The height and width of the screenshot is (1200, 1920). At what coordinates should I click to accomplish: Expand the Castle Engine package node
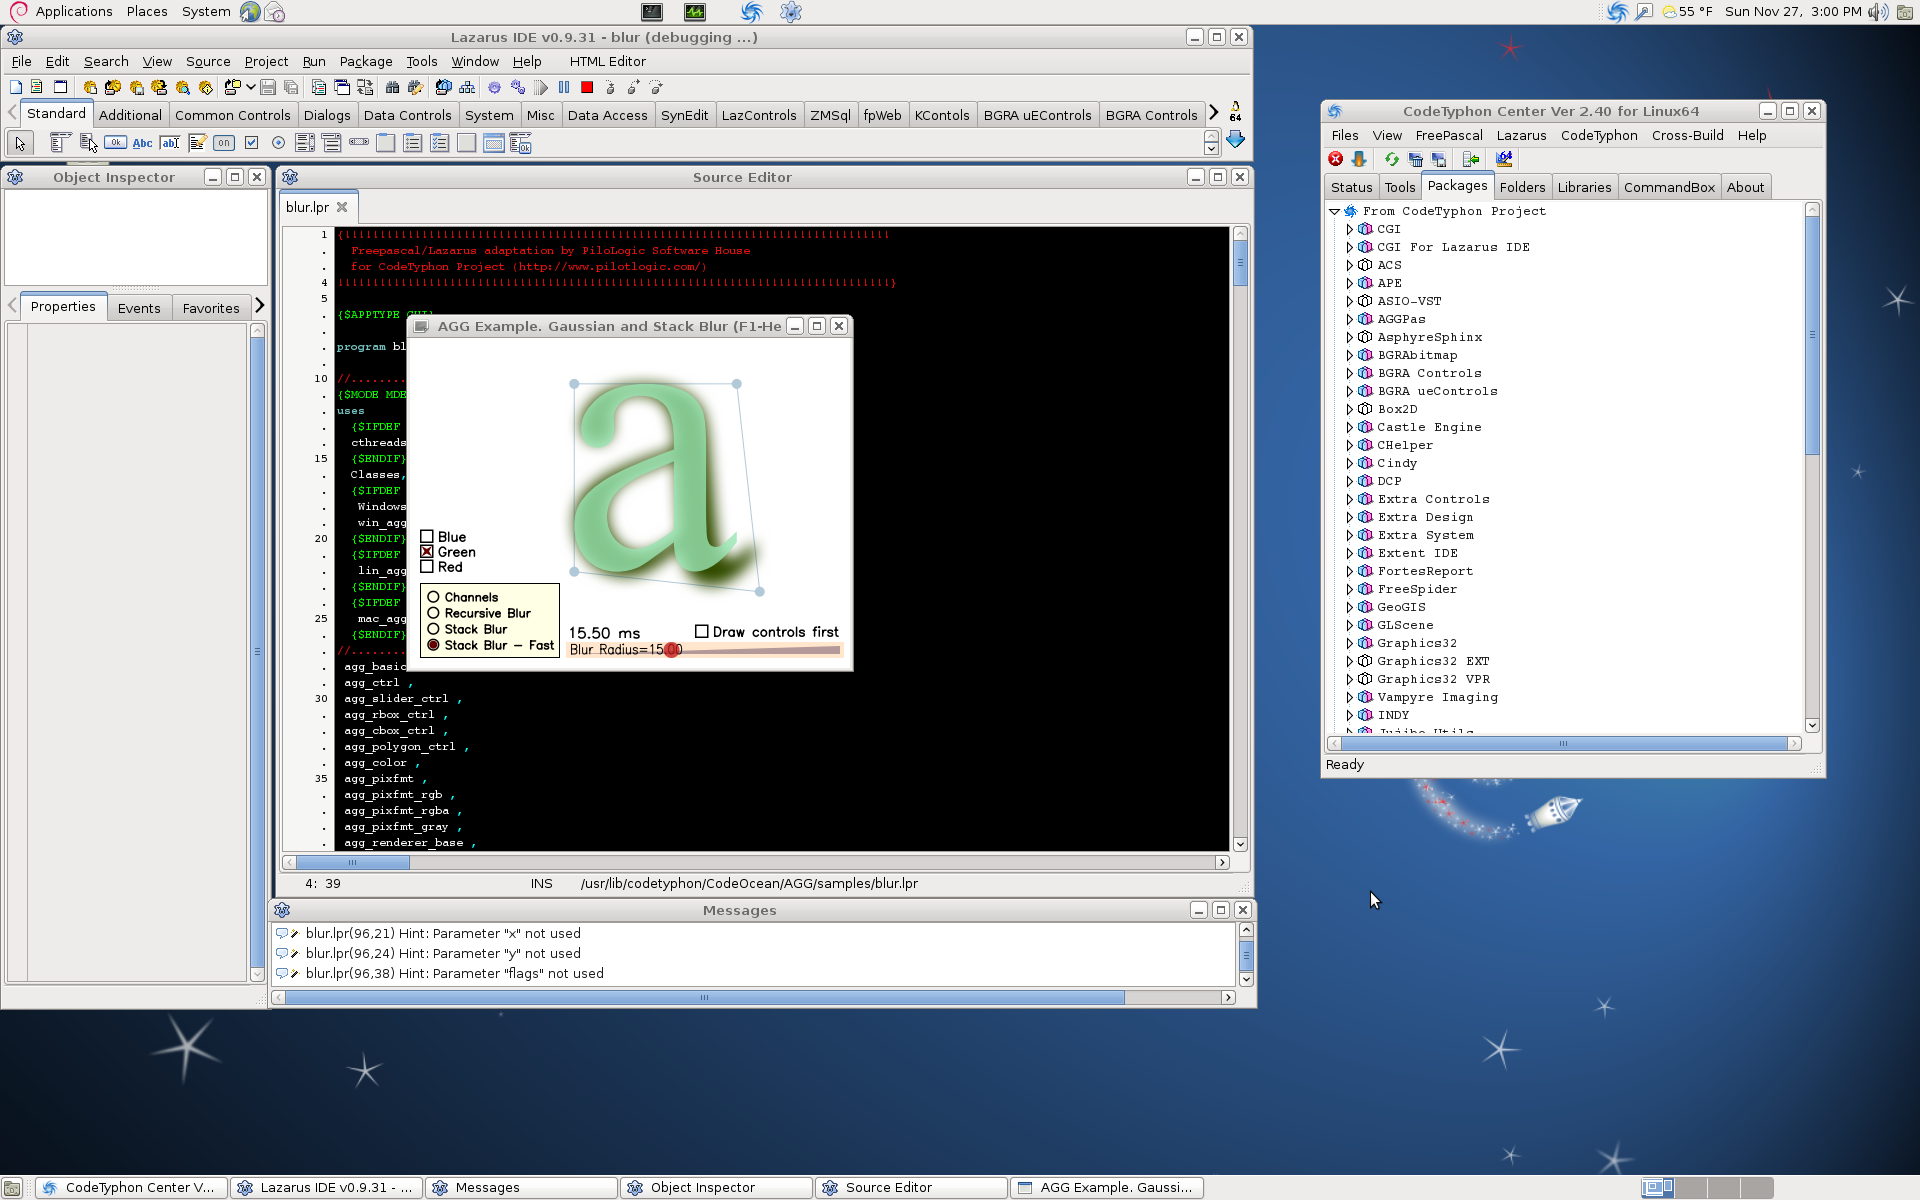click(x=1349, y=427)
